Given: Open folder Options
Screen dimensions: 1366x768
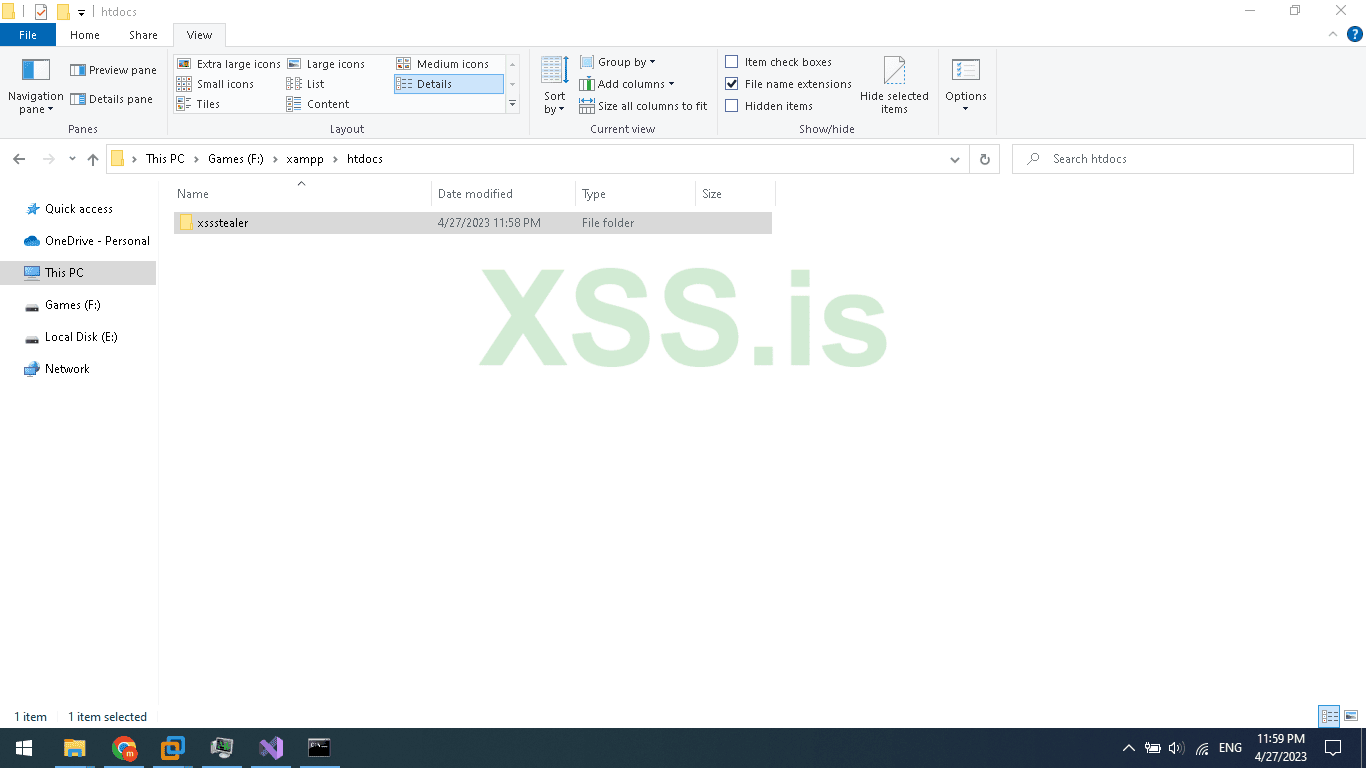Looking at the screenshot, I should (x=966, y=86).
